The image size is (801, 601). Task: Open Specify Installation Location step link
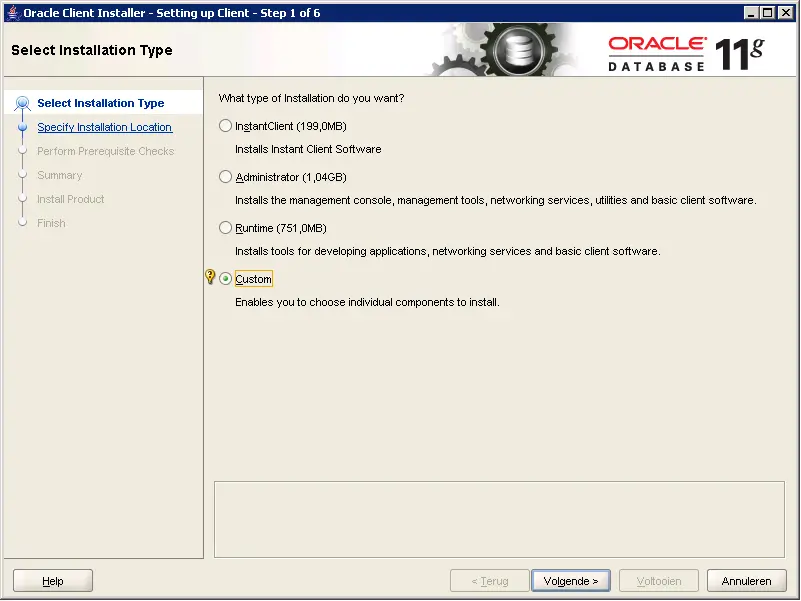coord(105,127)
